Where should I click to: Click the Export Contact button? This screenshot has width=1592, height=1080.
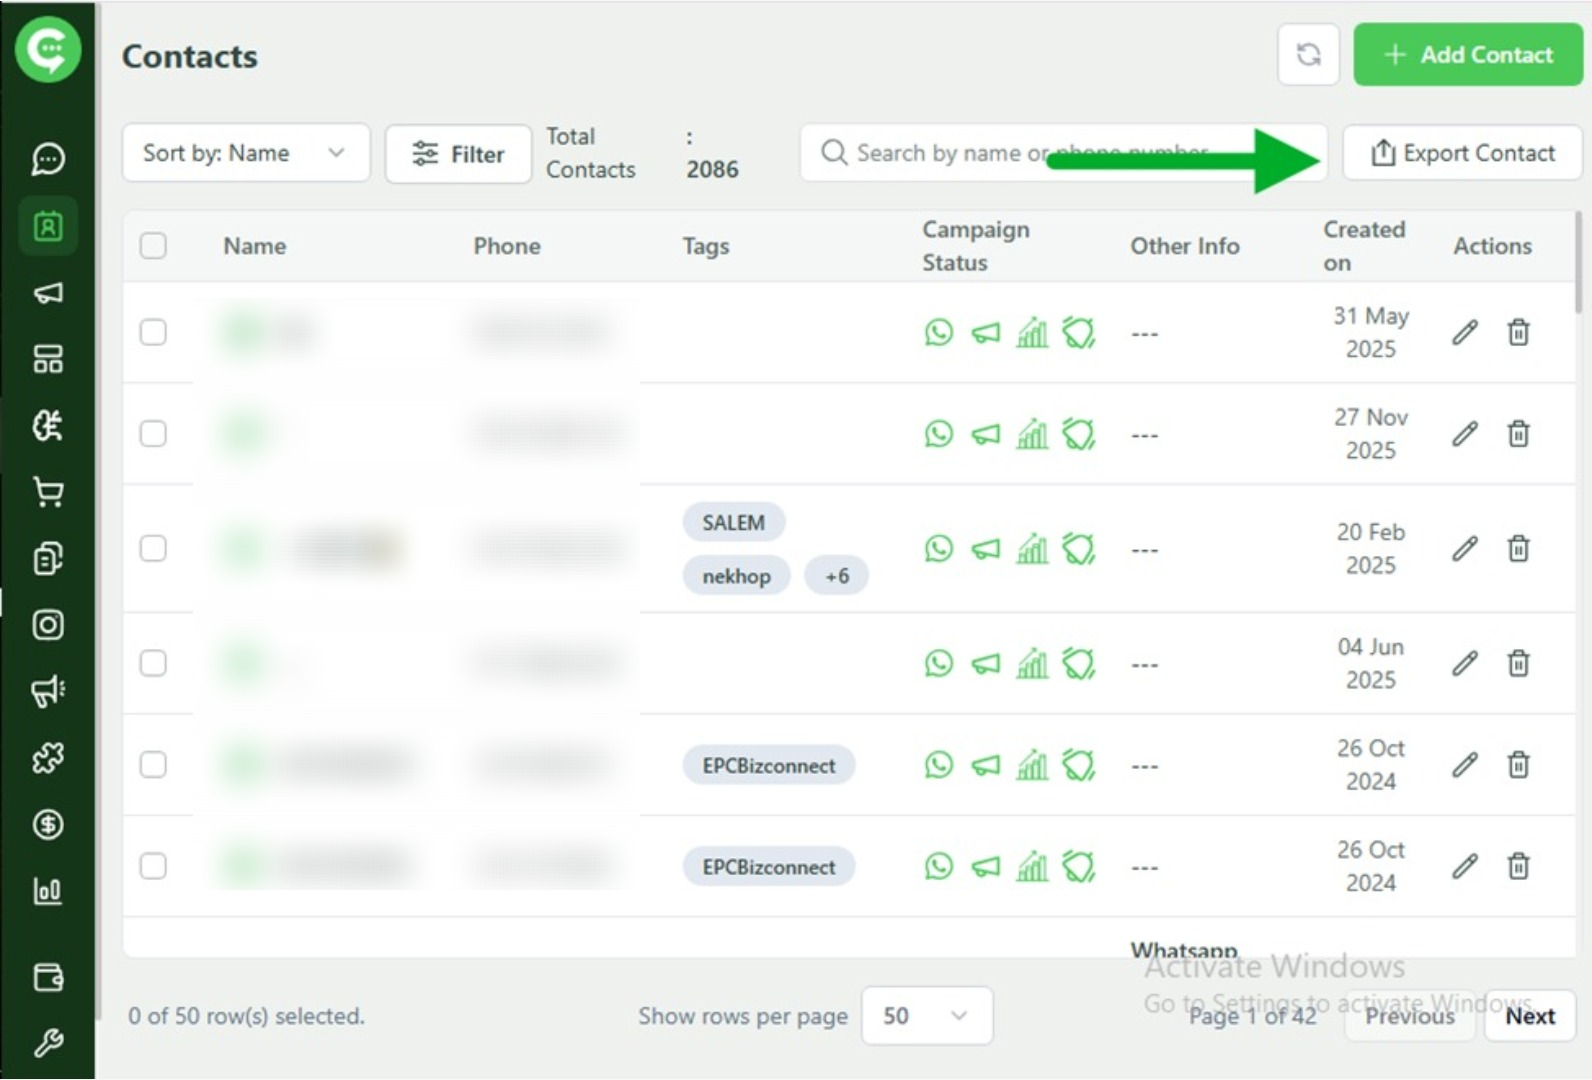click(x=1462, y=153)
